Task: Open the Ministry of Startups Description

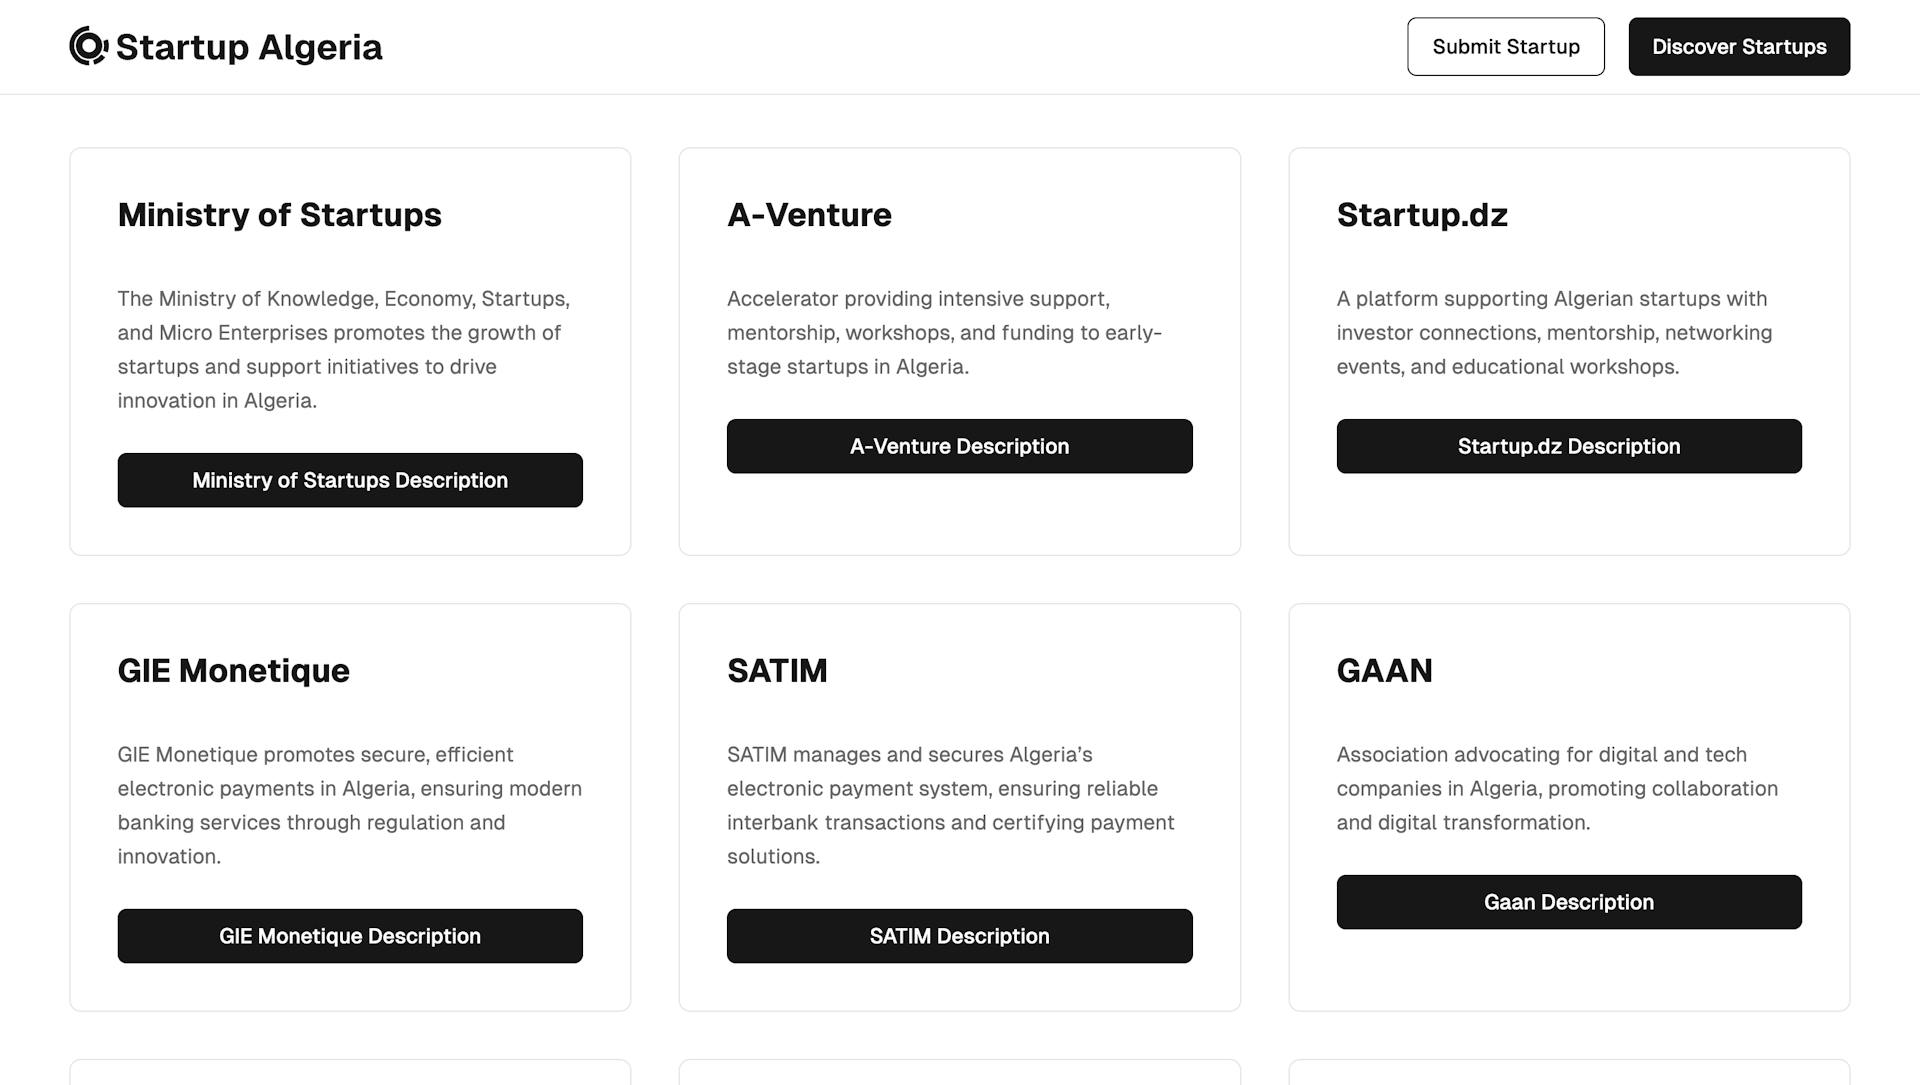Action: tap(349, 480)
